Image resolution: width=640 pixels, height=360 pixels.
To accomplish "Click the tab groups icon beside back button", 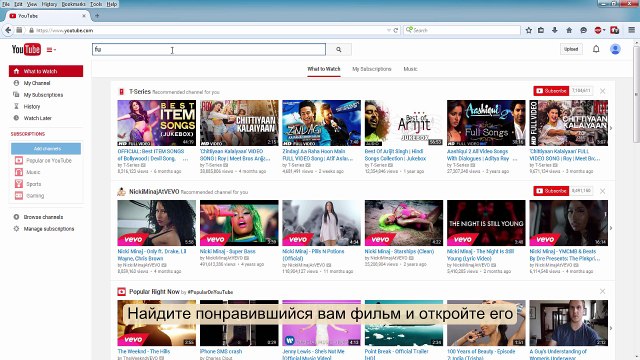I will [19, 30].
